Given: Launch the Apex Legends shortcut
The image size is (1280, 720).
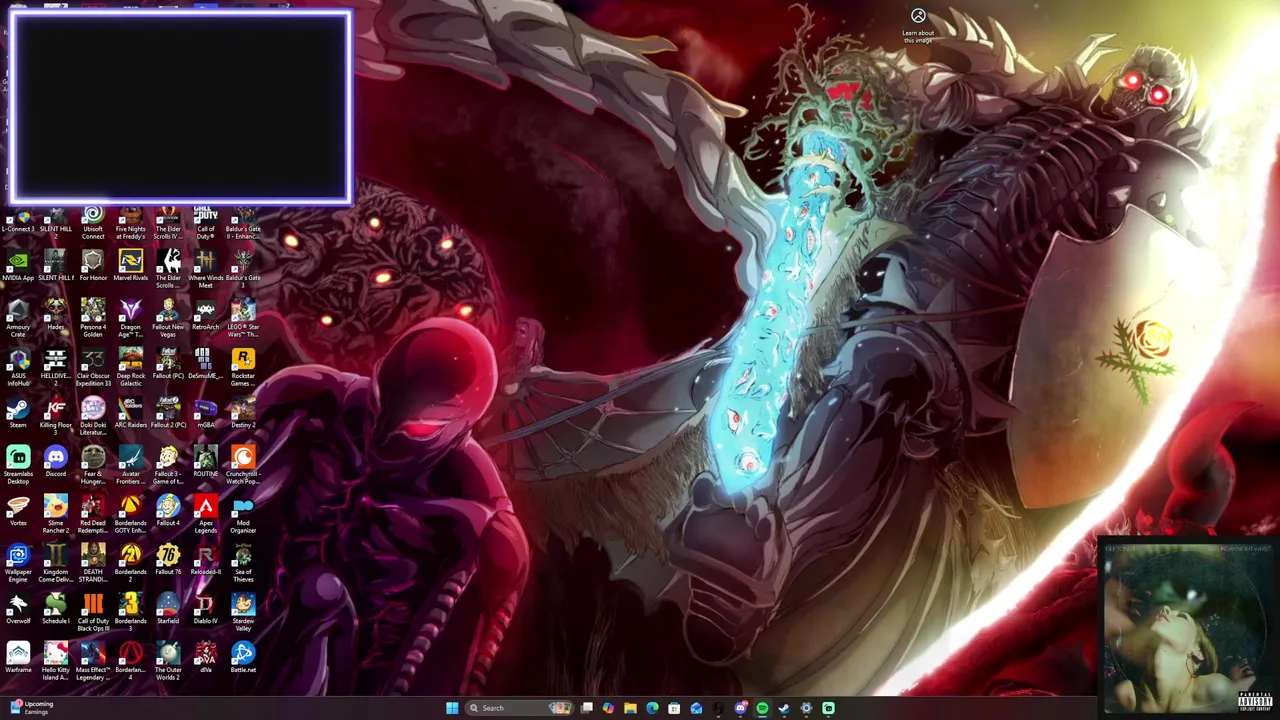Looking at the screenshot, I should (205, 514).
